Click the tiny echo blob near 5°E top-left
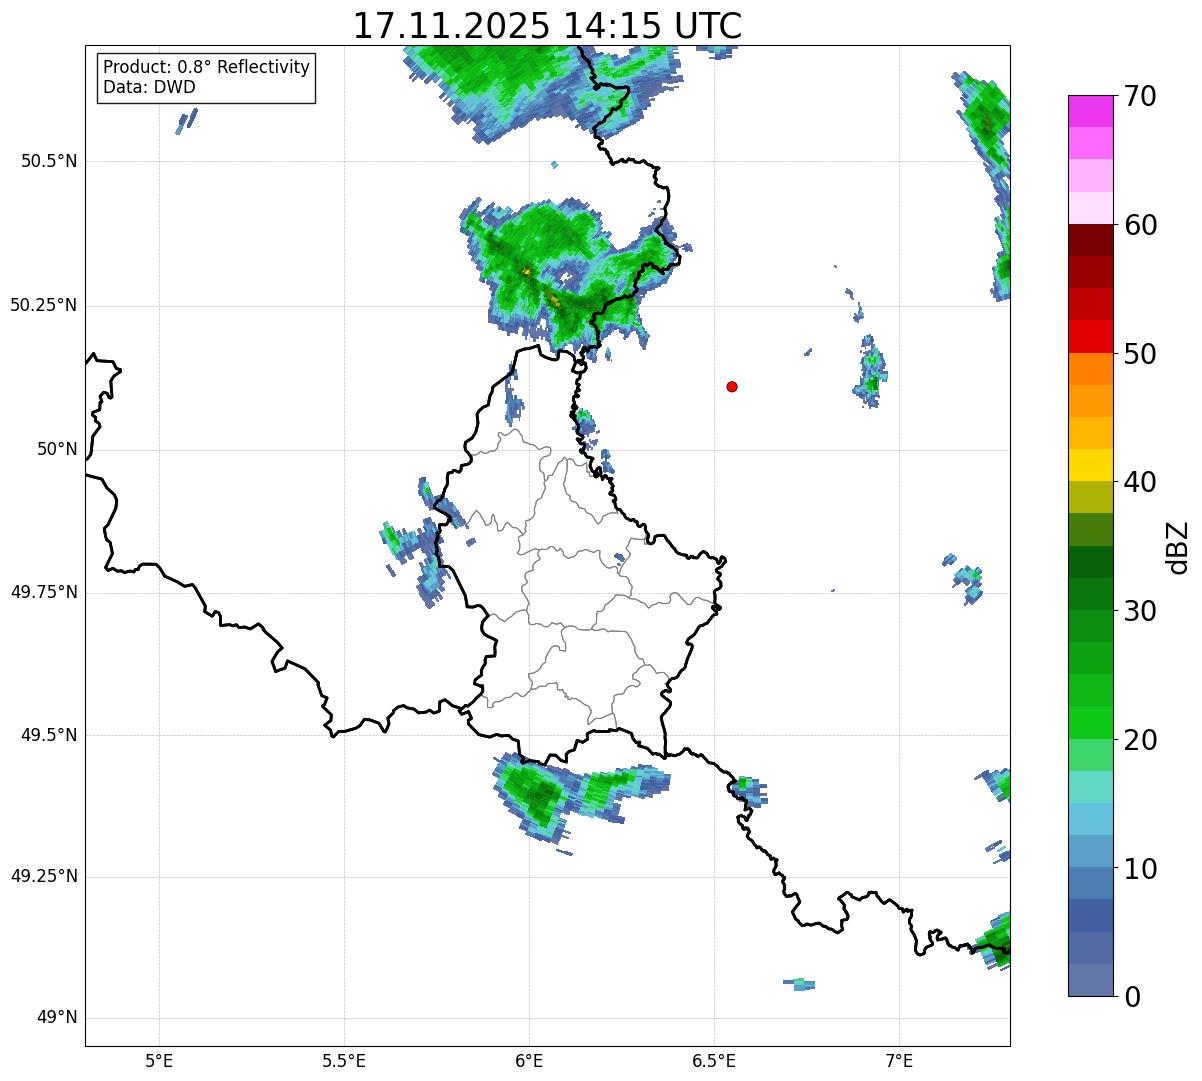Viewport: 1202px width, 1081px height. 186,120
